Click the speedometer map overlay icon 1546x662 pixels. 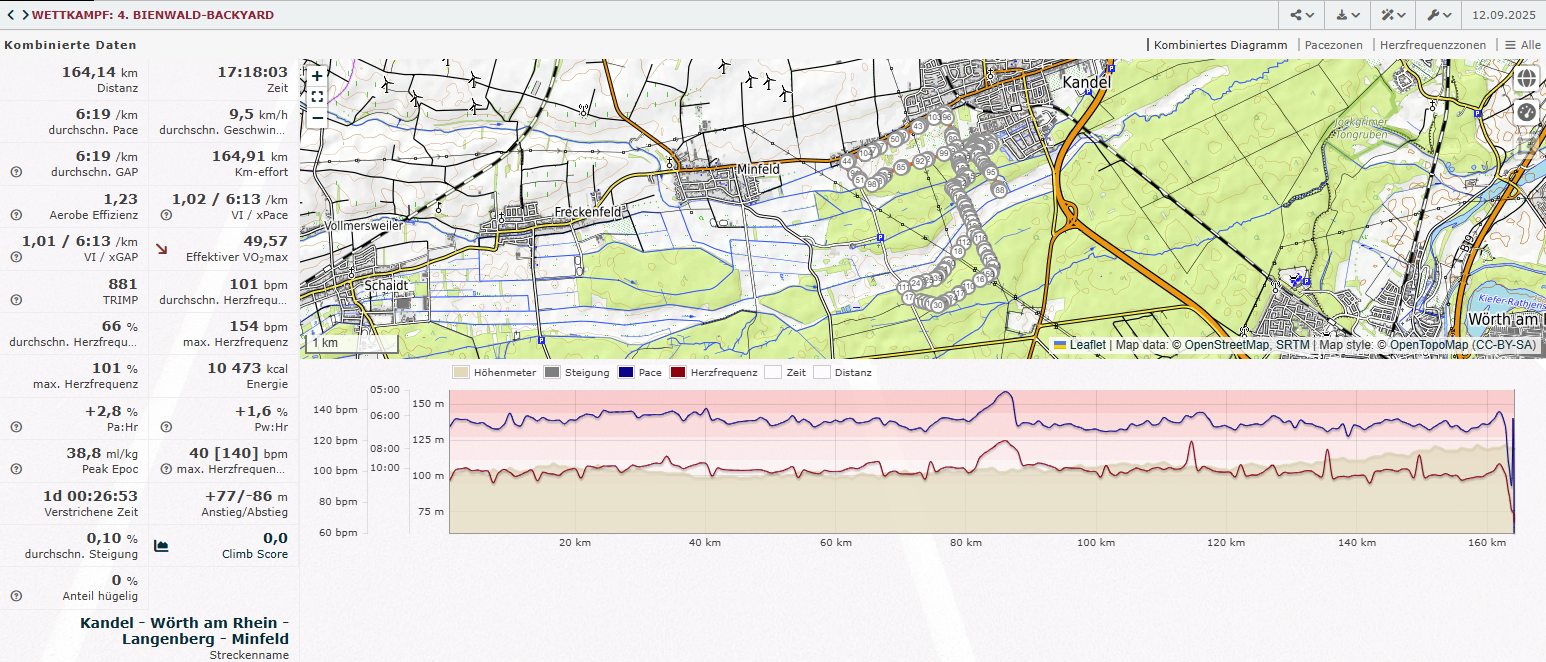click(x=1526, y=111)
